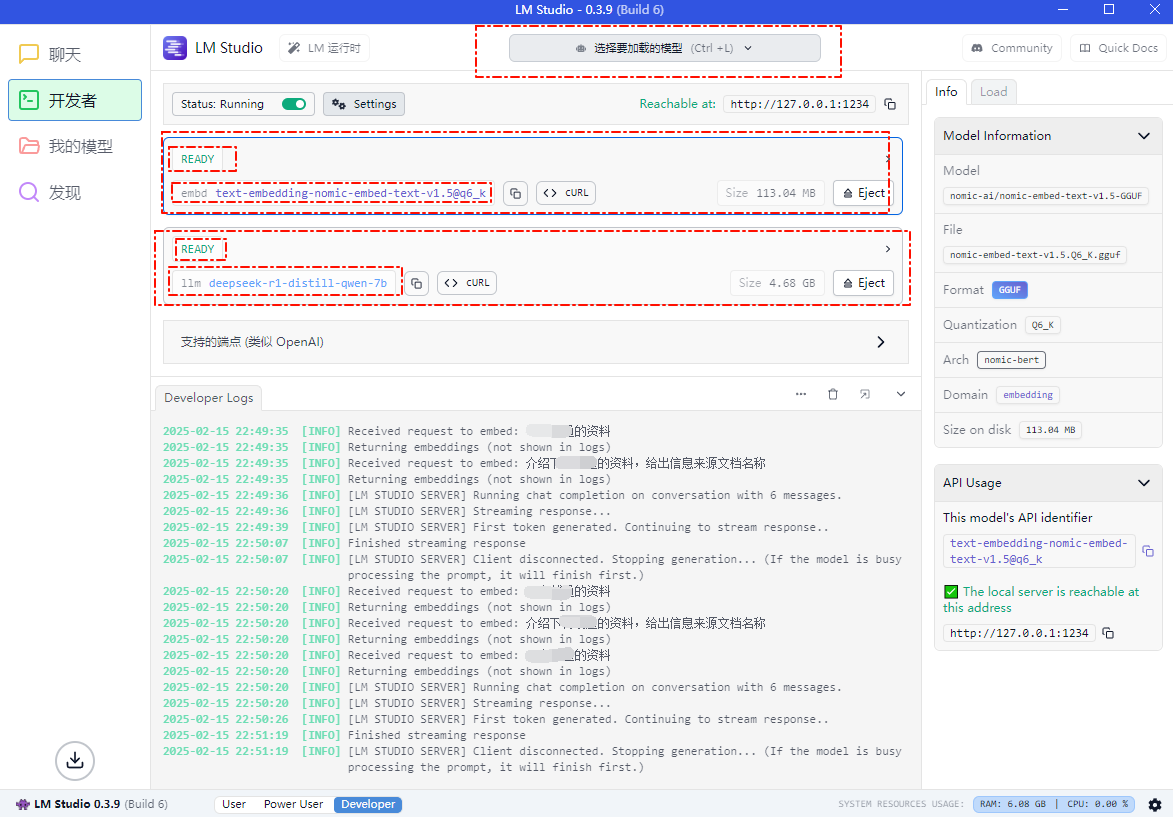Image resolution: width=1173 pixels, height=817 pixels.
Task: Open app settings gear in status bar
Action: point(1155,804)
